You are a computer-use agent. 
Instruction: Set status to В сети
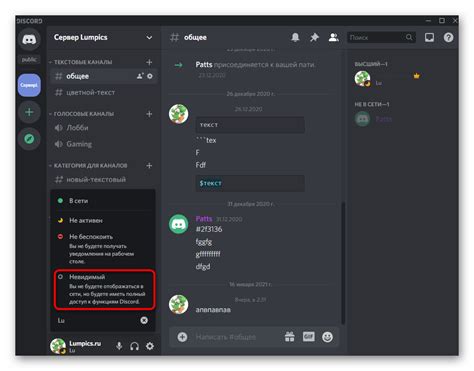tap(103, 201)
